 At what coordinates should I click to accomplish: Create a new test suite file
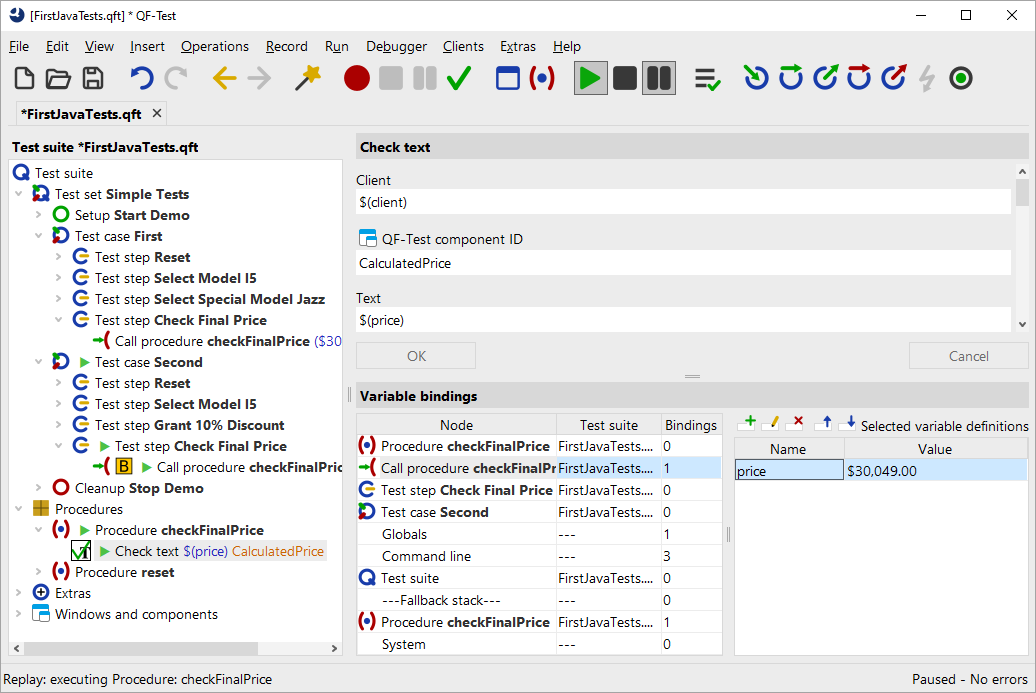24,78
